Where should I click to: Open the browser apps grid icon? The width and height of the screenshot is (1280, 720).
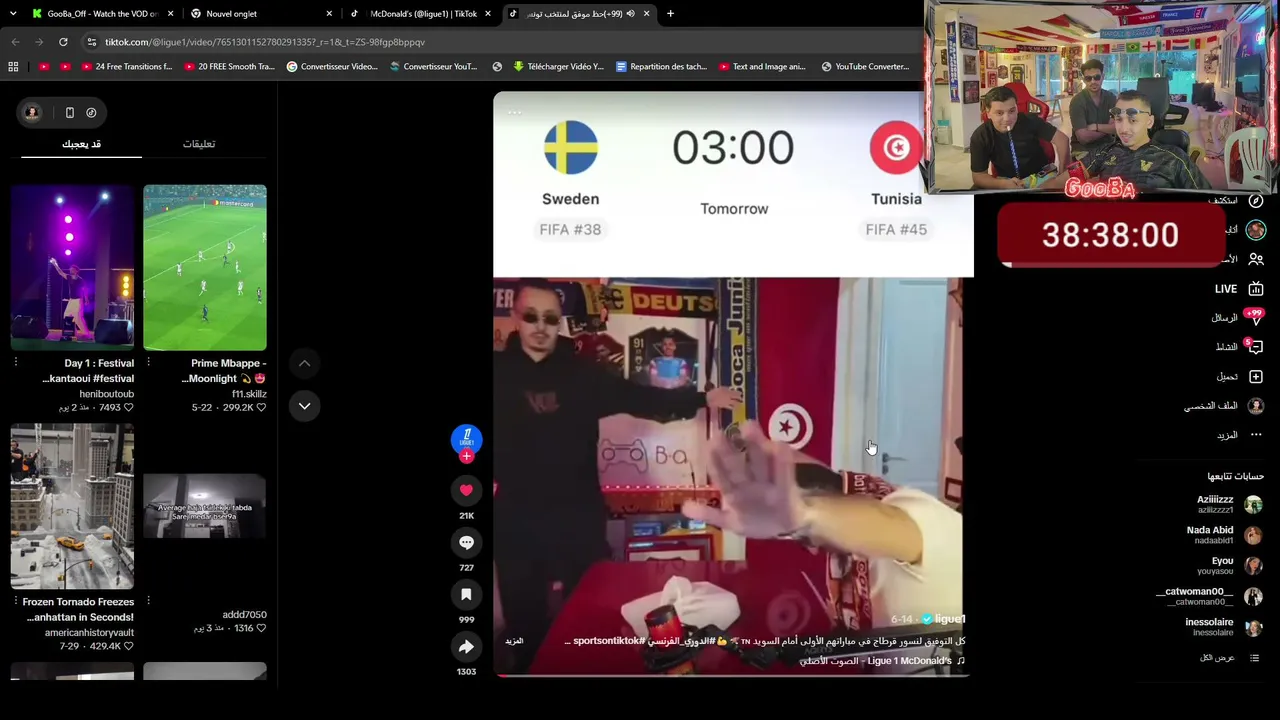(x=13, y=67)
